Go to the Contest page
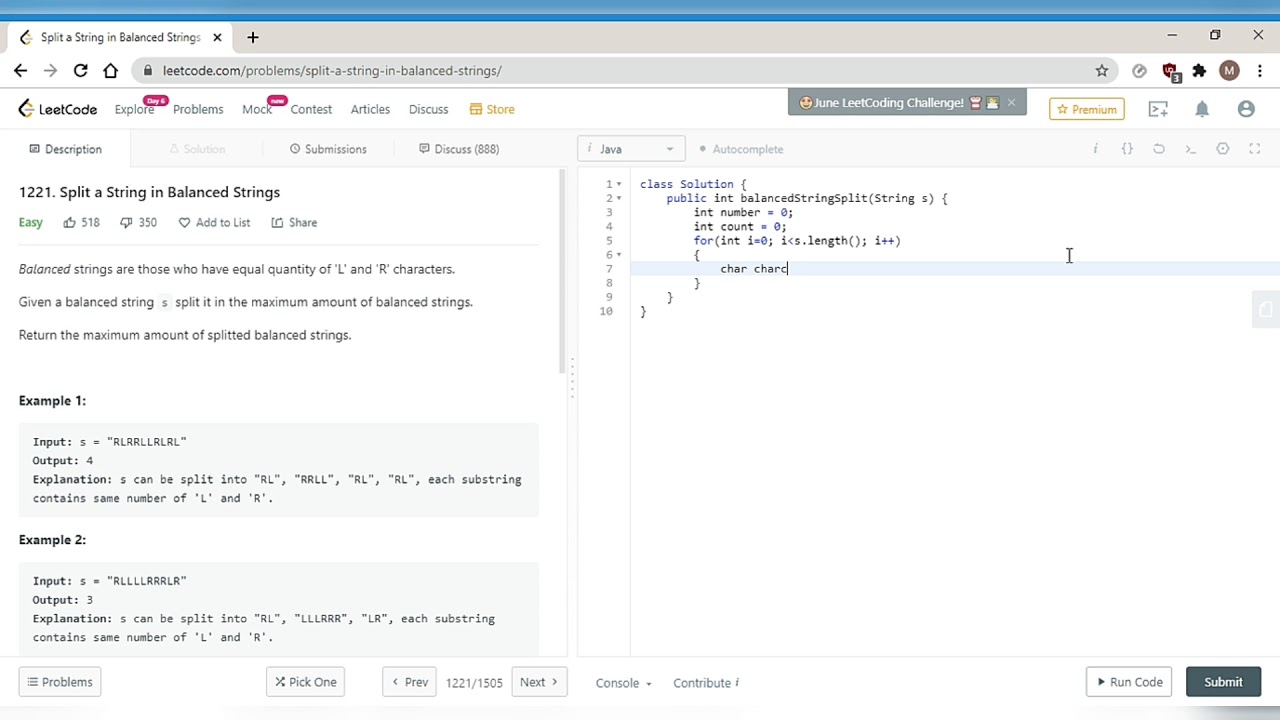Screen dimensions: 1280x720 pos(311,109)
